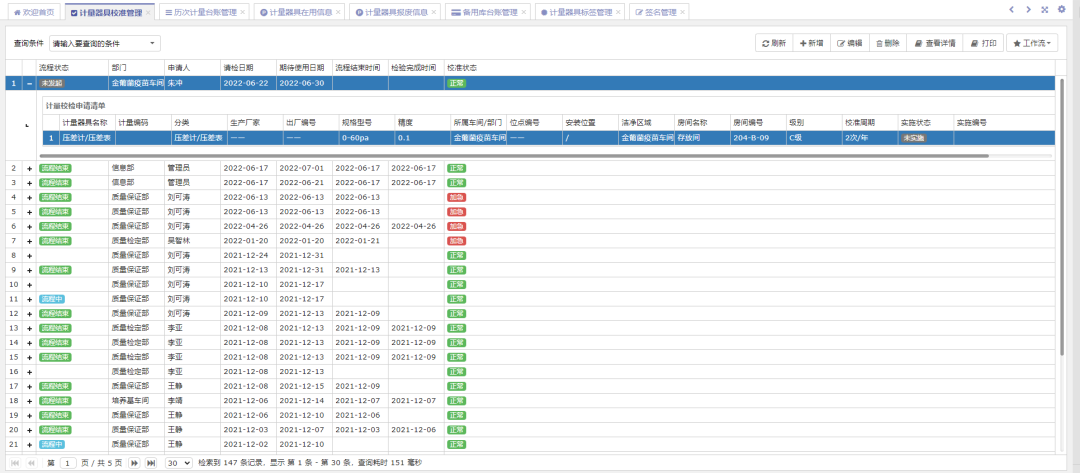Click the 2021-12-06 verification time in row 20
The width and height of the screenshot is (1080, 473).
click(416, 430)
